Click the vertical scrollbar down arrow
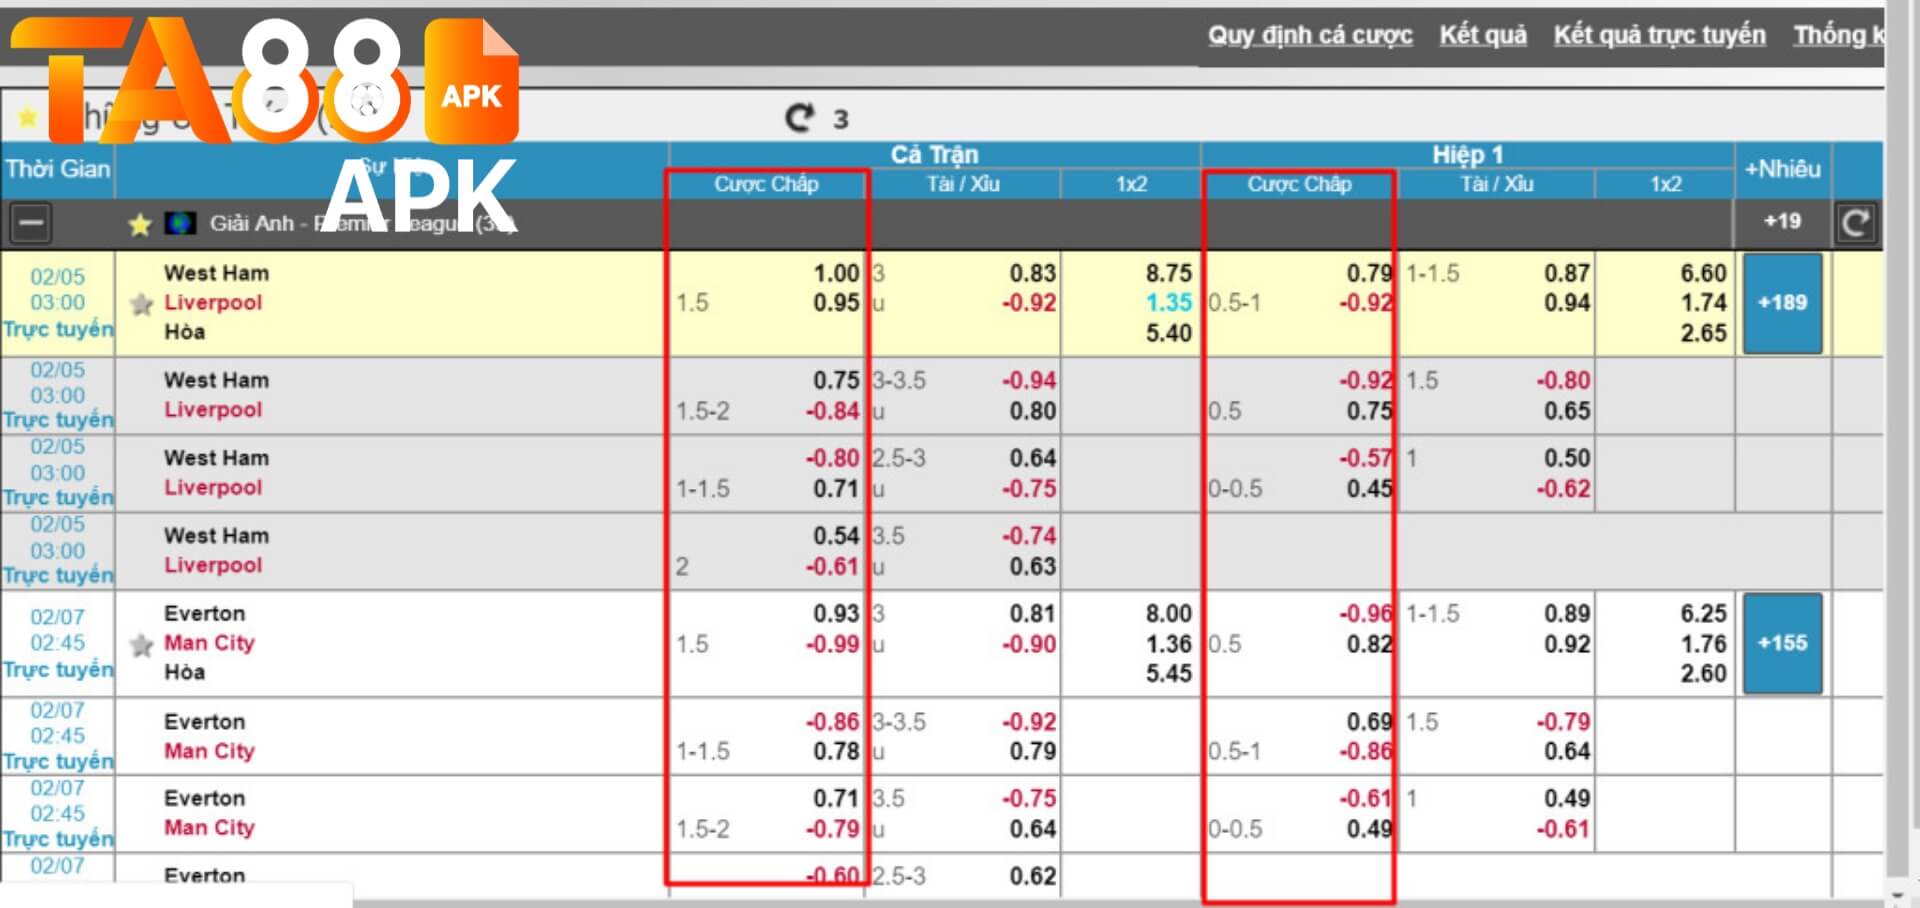 tap(1896, 895)
